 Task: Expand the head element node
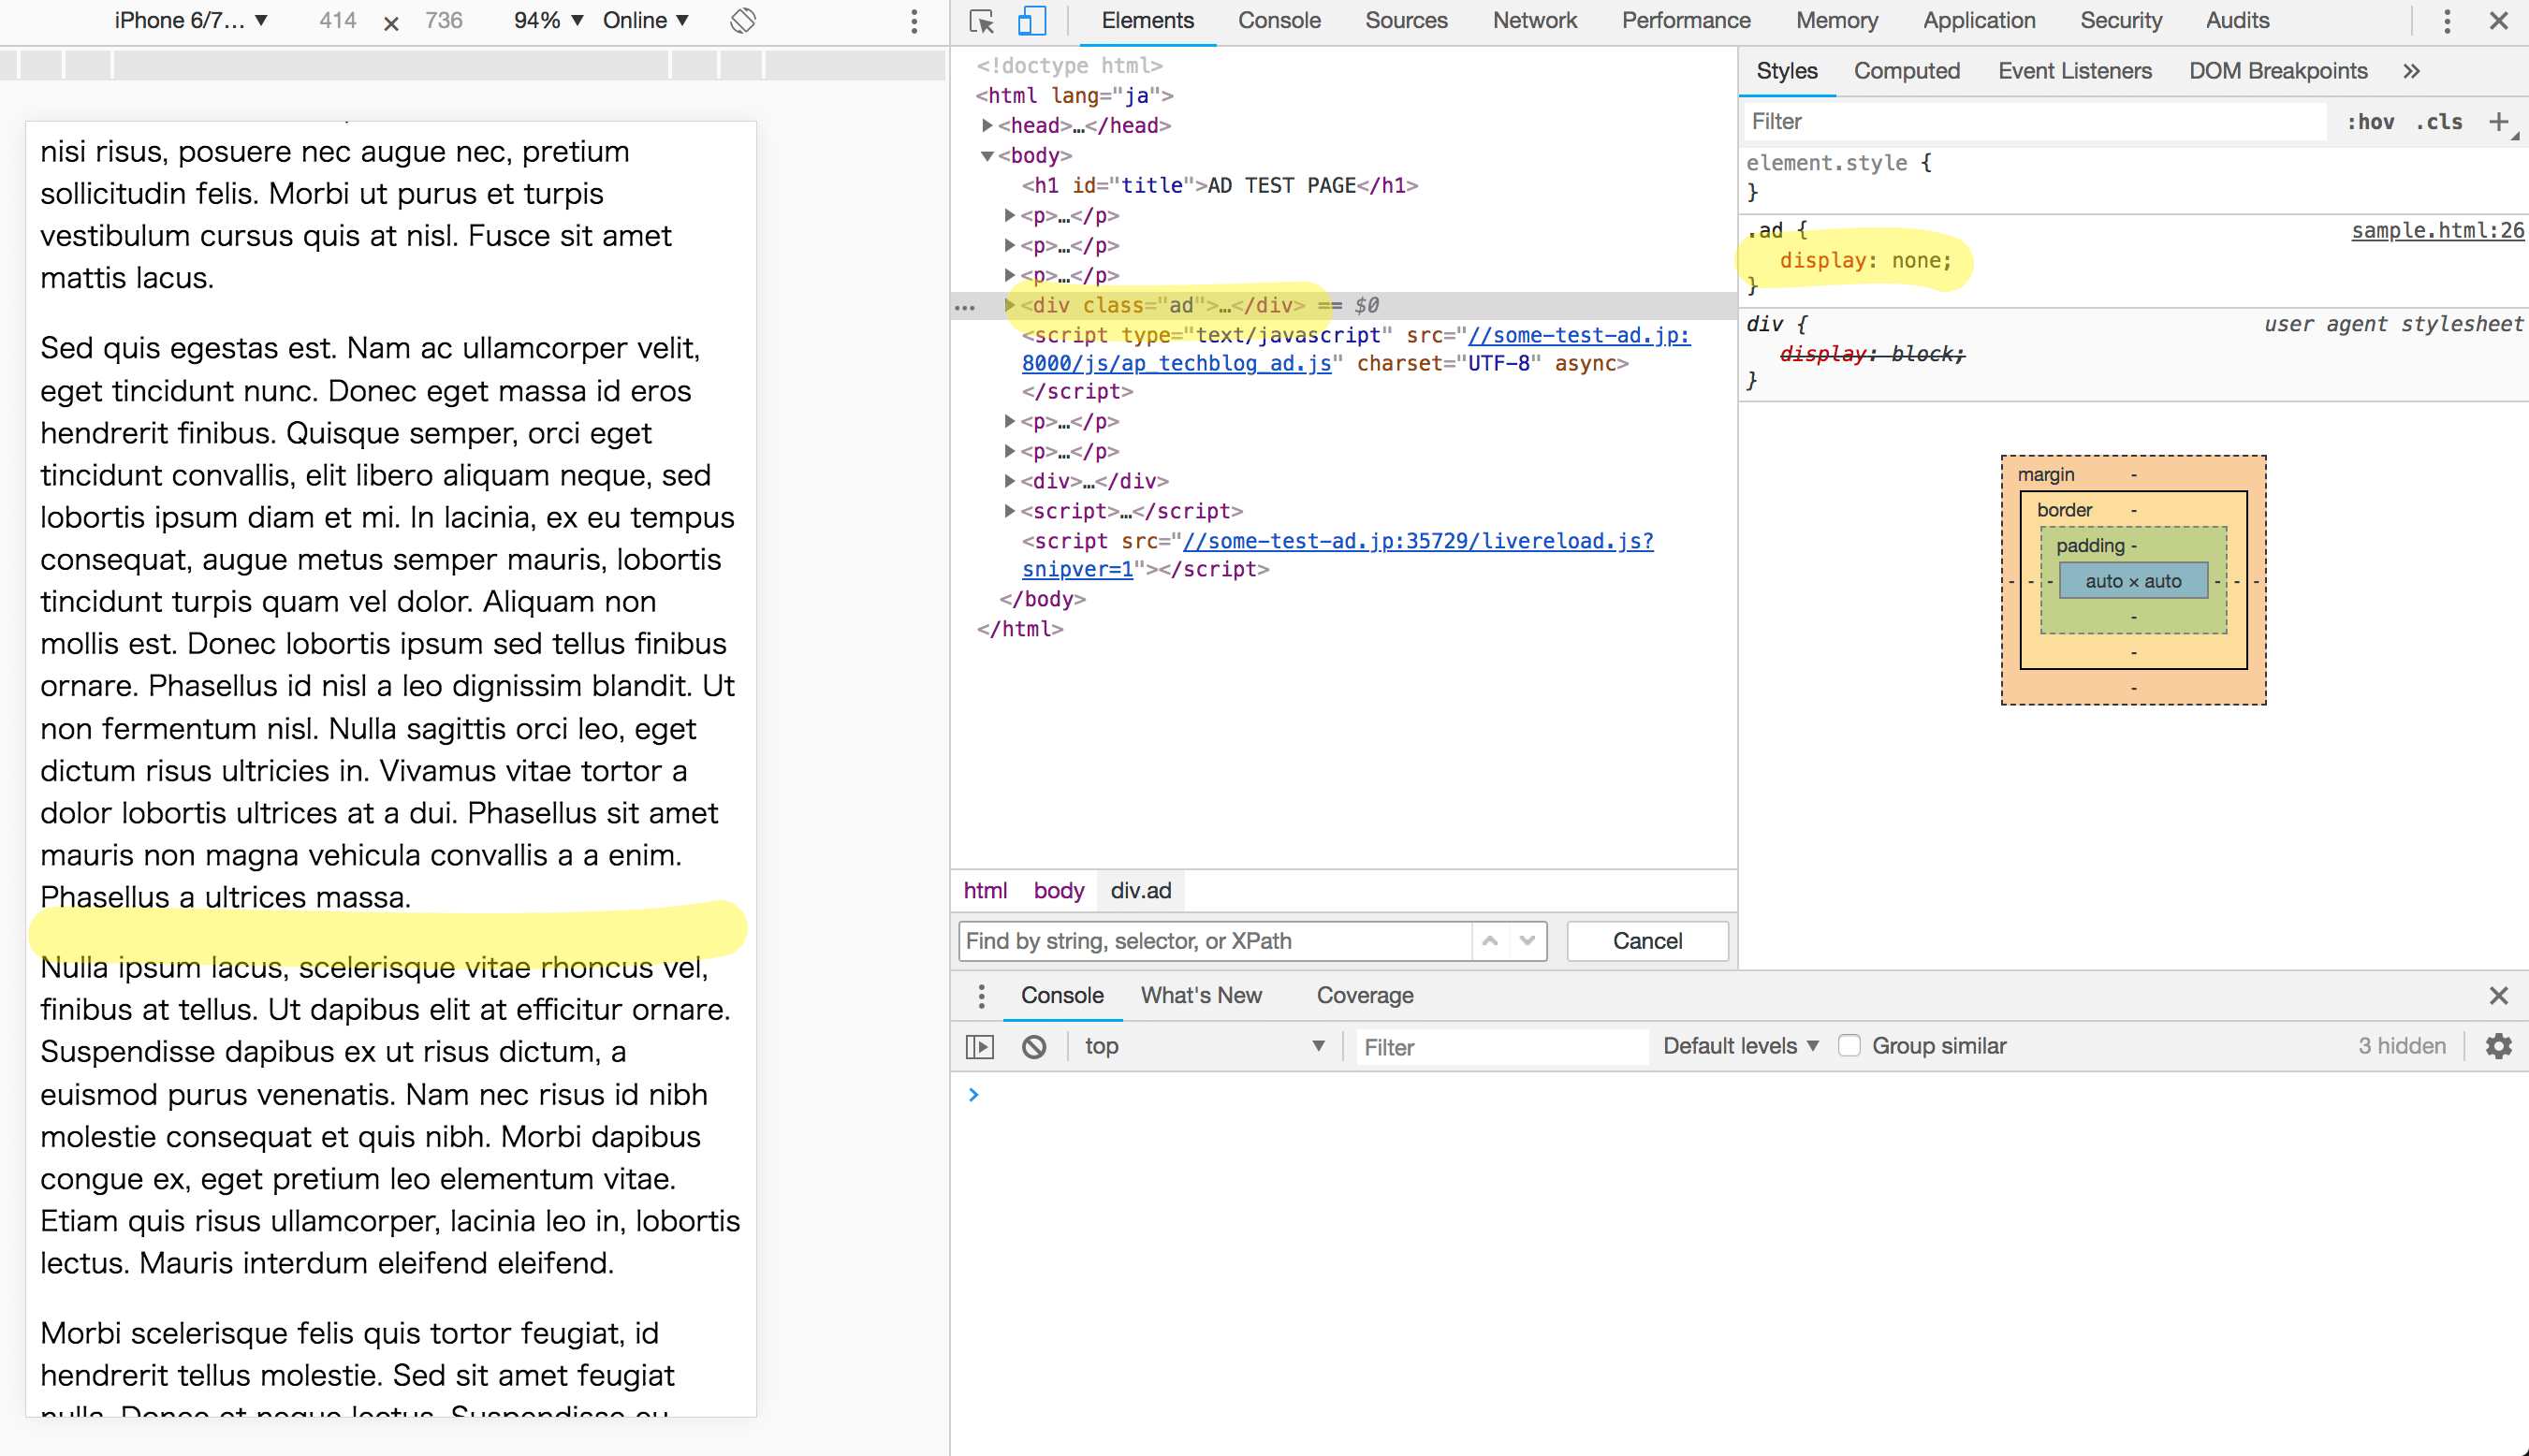click(987, 125)
